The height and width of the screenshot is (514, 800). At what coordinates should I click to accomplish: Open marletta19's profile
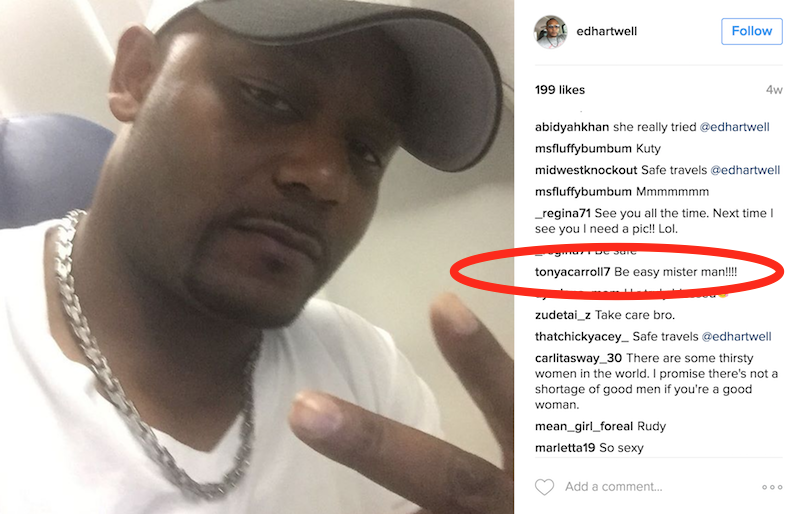(565, 448)
